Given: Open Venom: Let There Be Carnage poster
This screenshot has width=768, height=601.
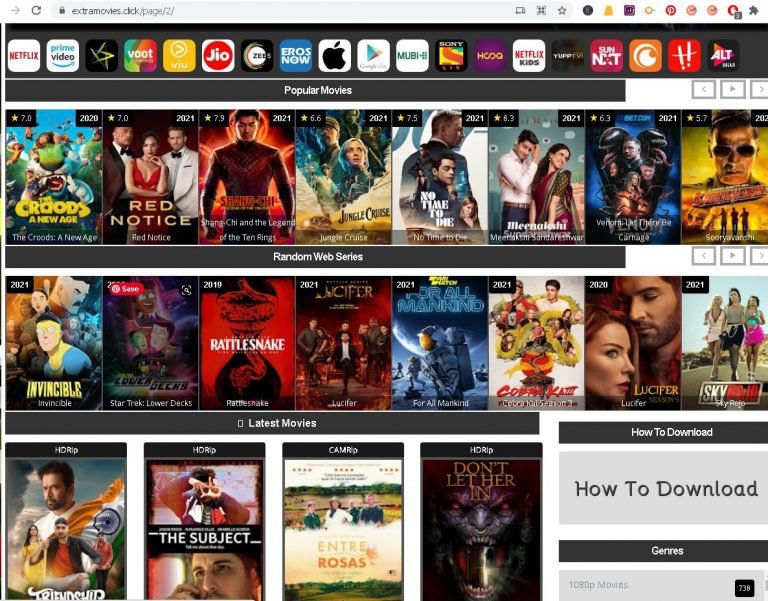Looking at the screenshot, I should point(633,177).
